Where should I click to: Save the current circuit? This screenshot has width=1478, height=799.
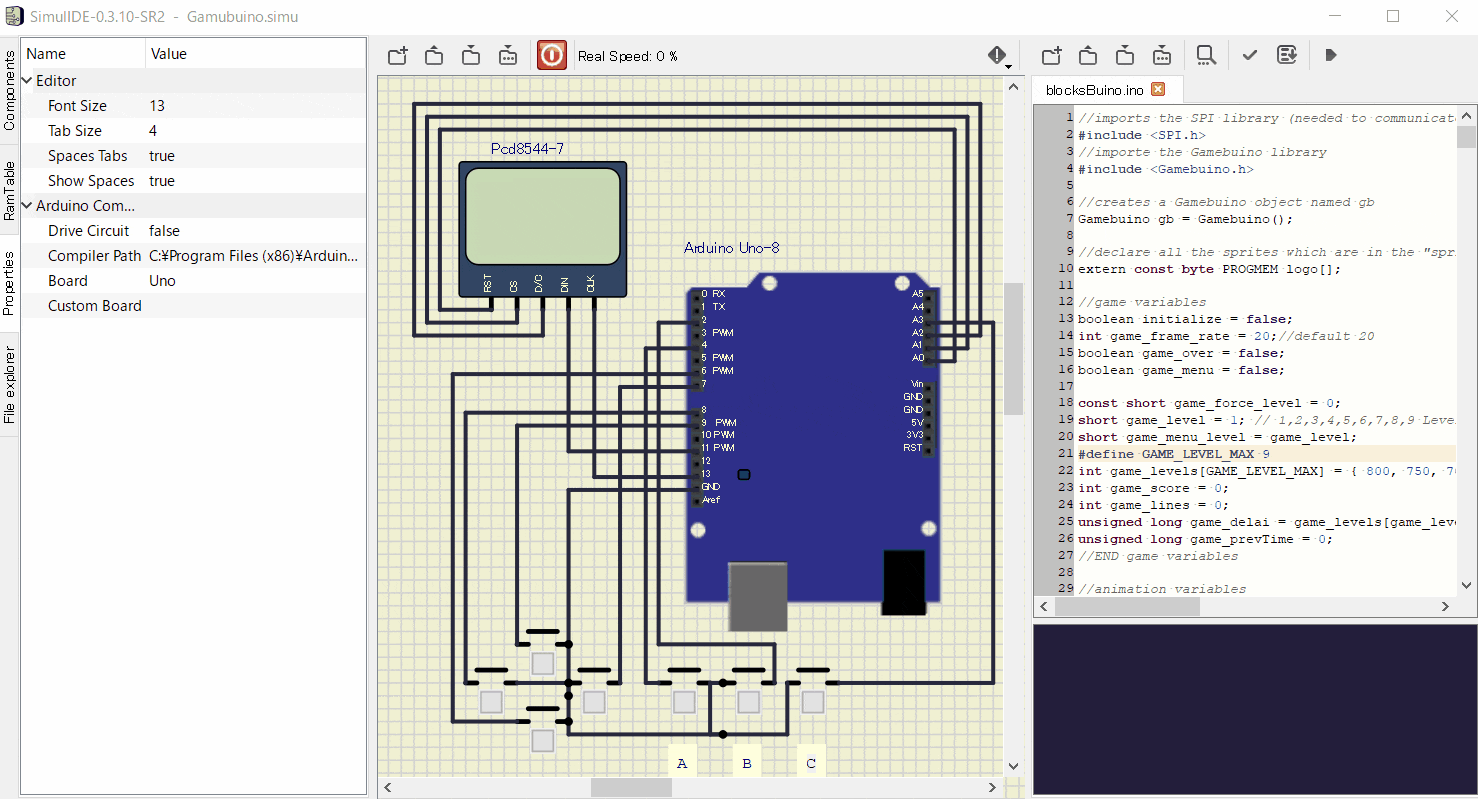[x=470, y=55]
